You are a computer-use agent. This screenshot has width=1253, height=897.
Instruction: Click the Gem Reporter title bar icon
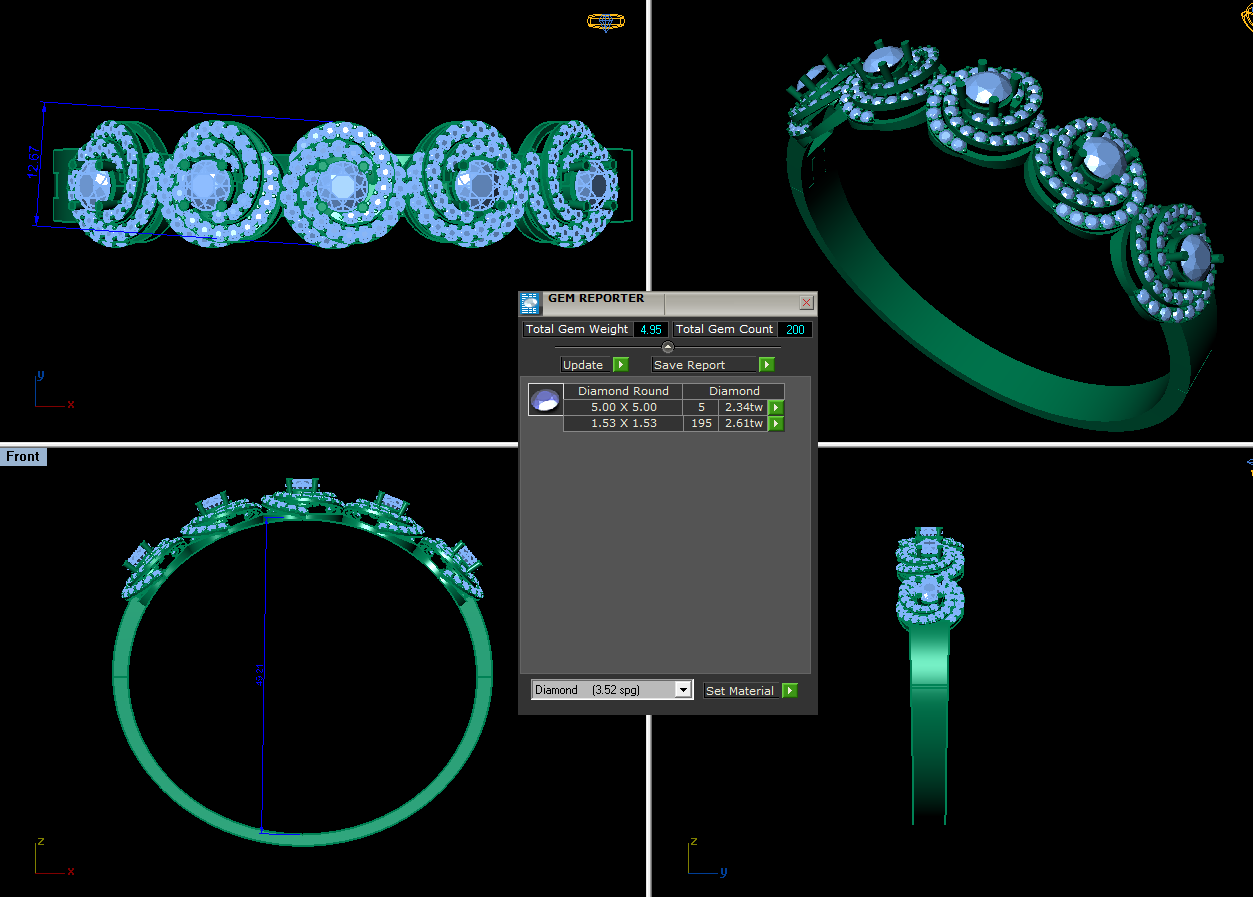tap(531, 303)
